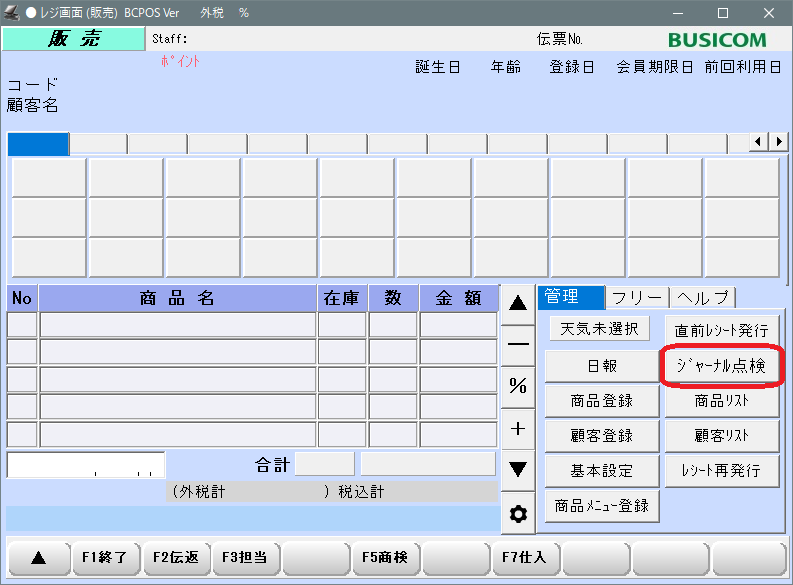Open the ヘルプ tab
This screenshot has height=585, width=793.
pos(703,297)
